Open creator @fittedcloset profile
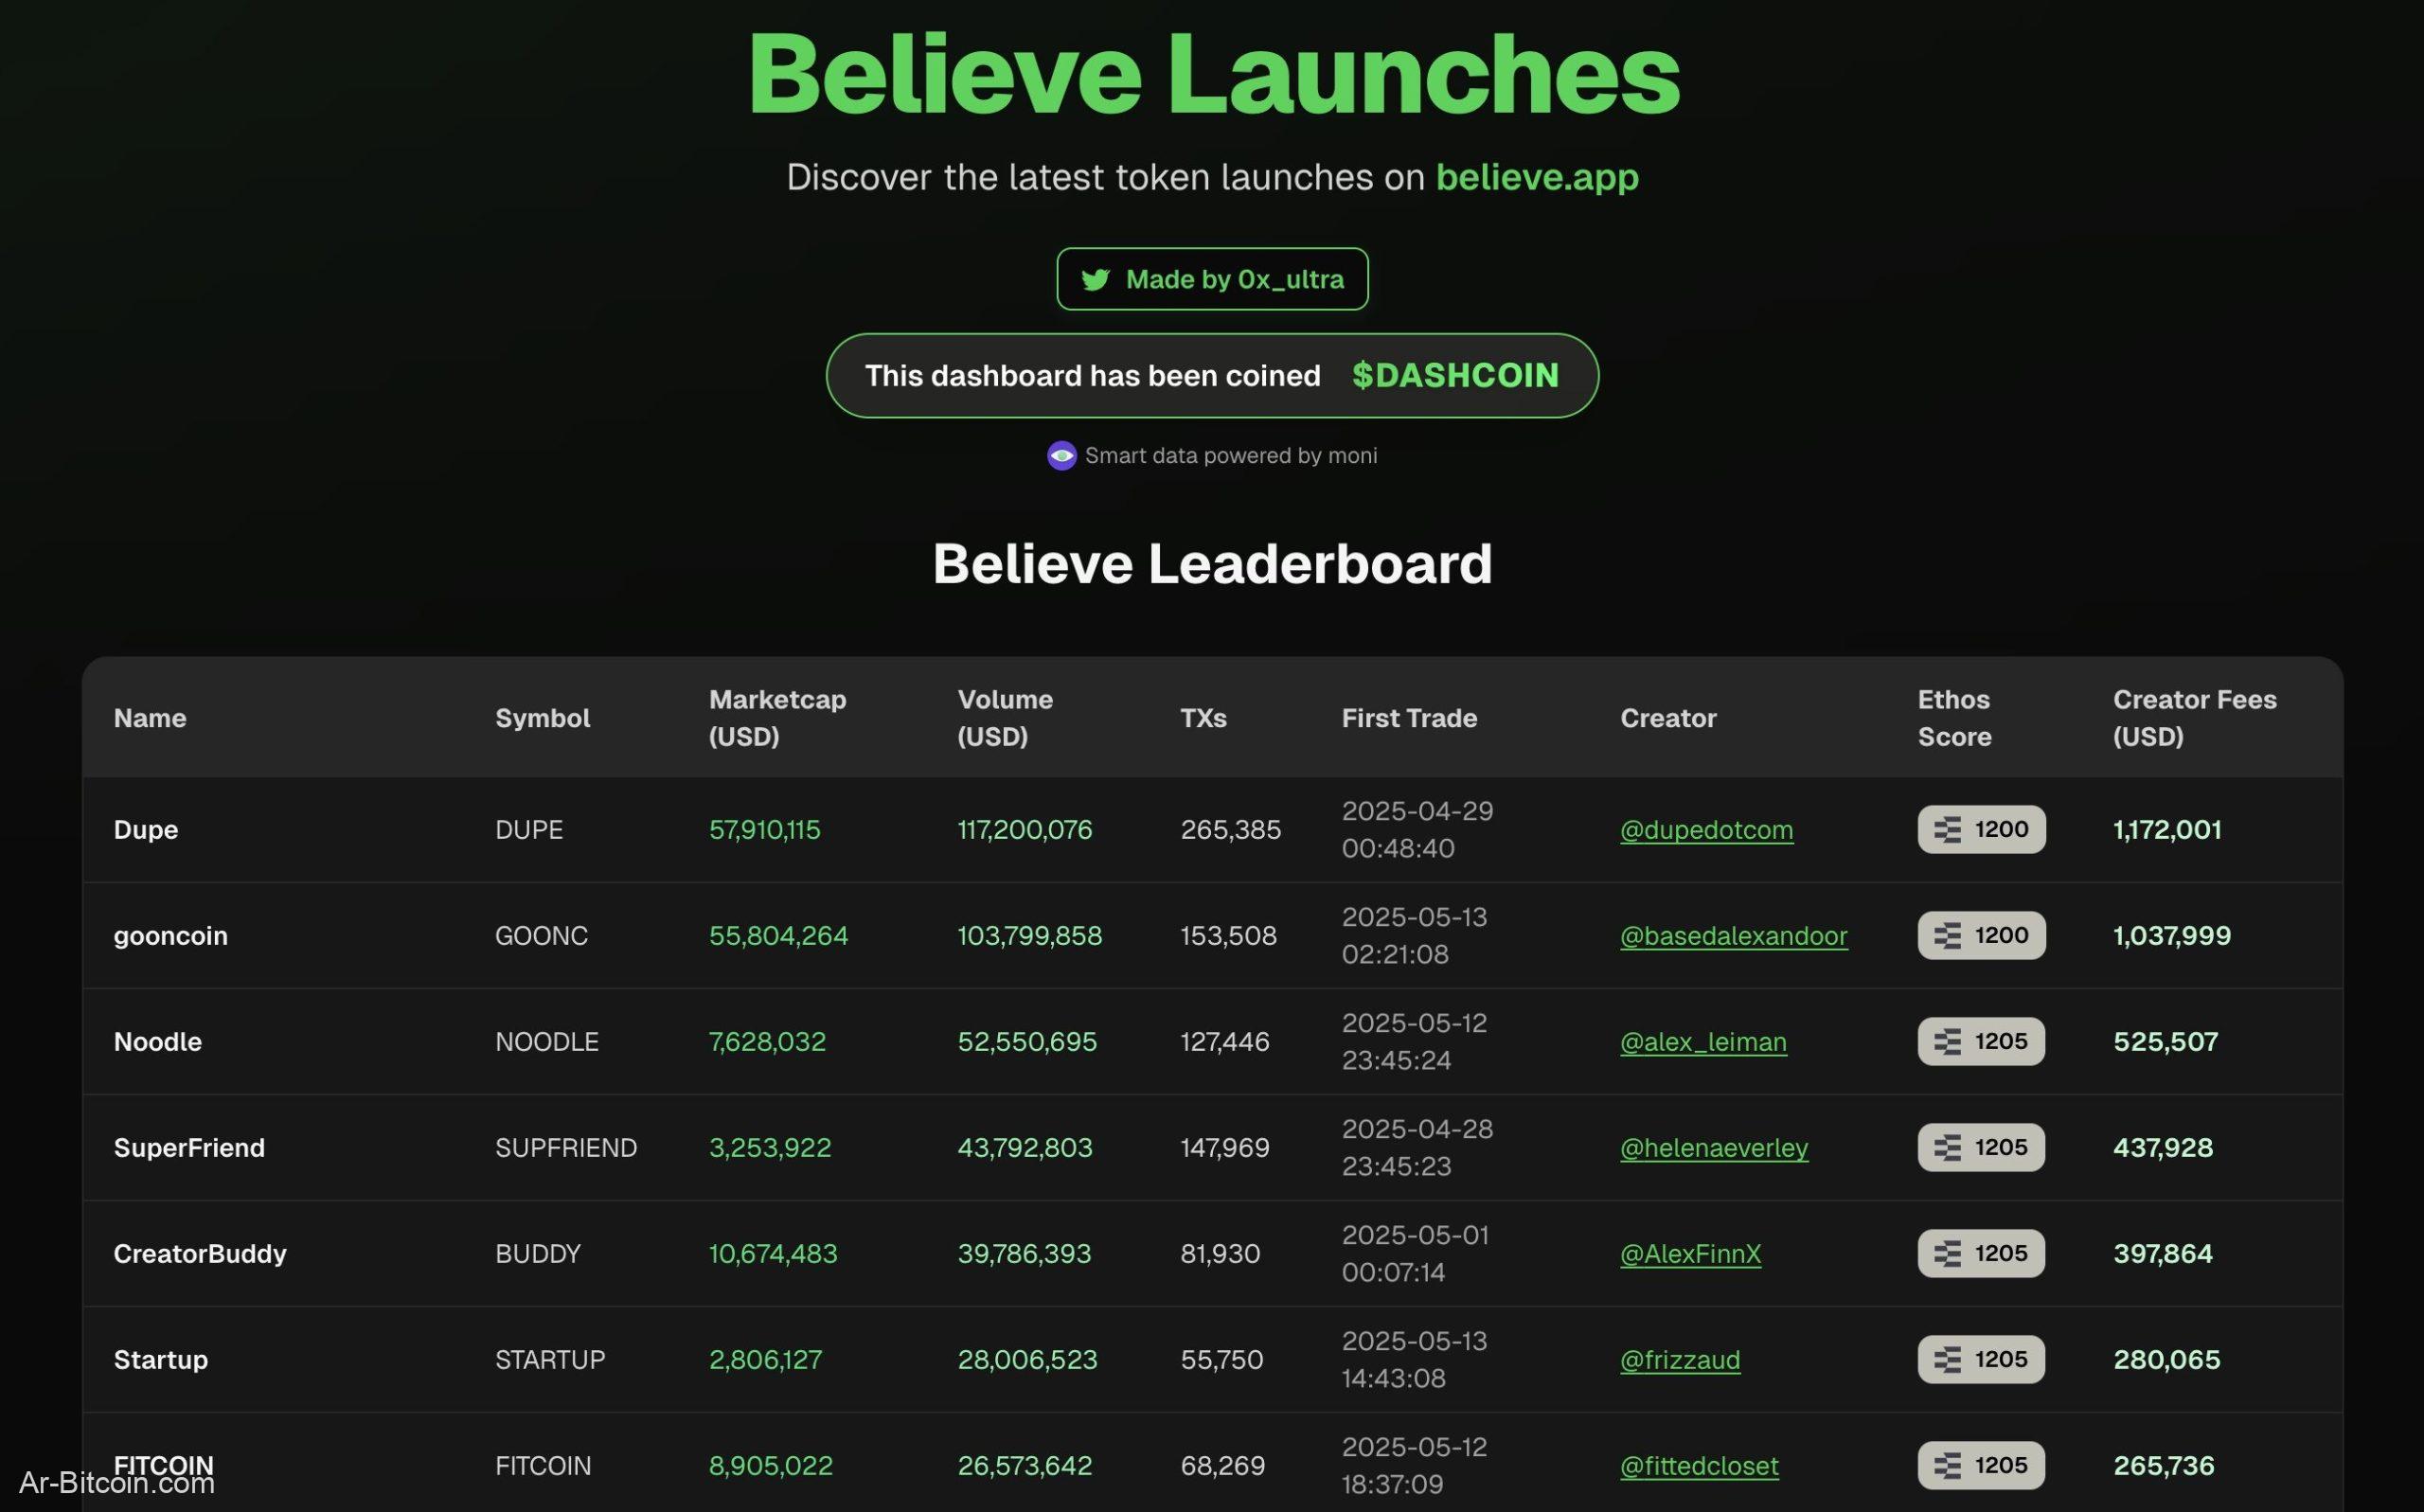2424x1512 pixels. point(1699,1466)
